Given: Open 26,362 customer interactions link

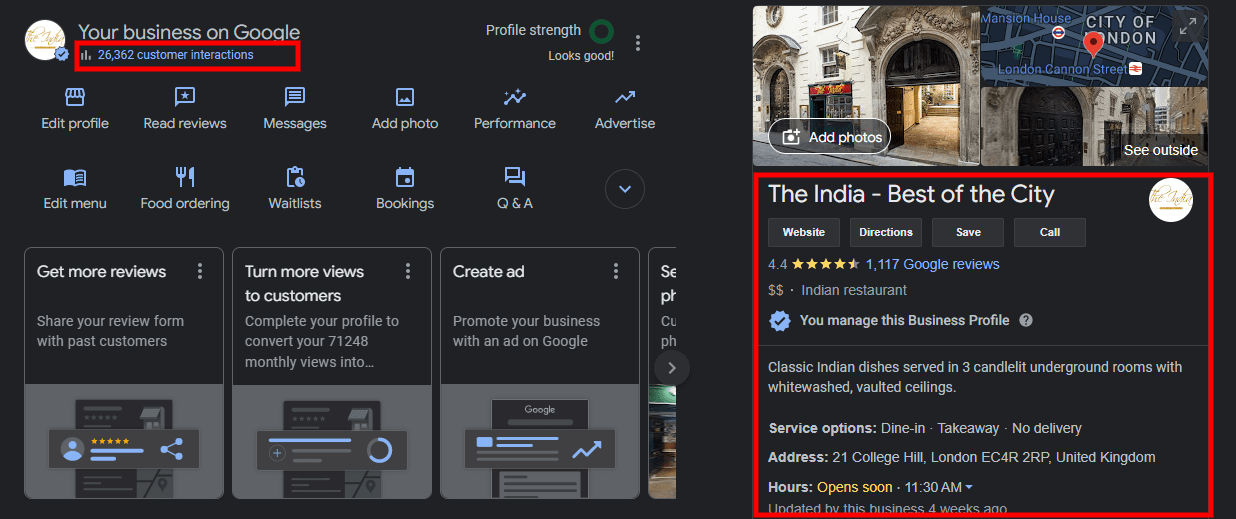Looking at the screenshot, I should pos(175,55).
